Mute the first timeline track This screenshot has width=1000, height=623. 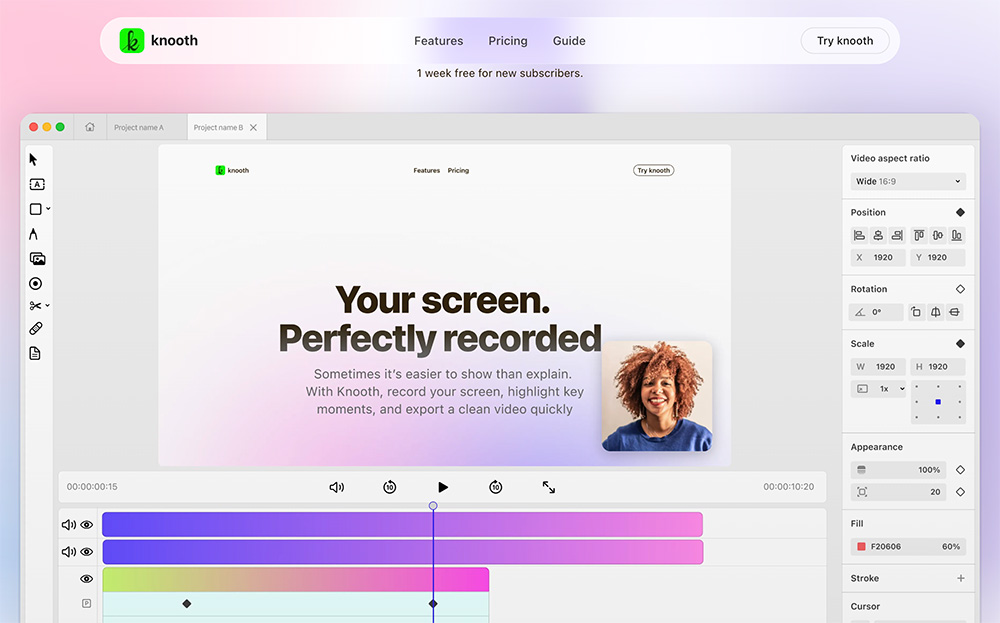pos(68,525)
